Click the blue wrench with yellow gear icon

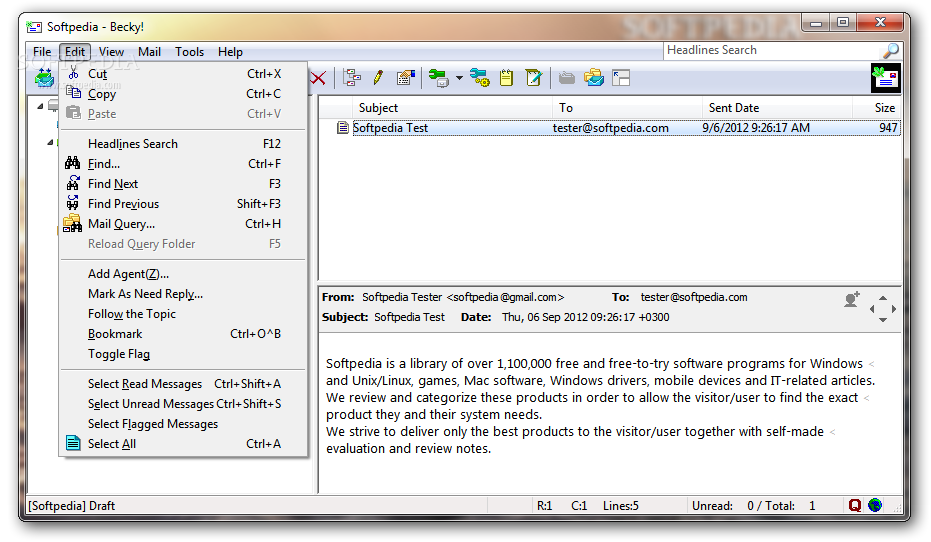click(479, 78)
